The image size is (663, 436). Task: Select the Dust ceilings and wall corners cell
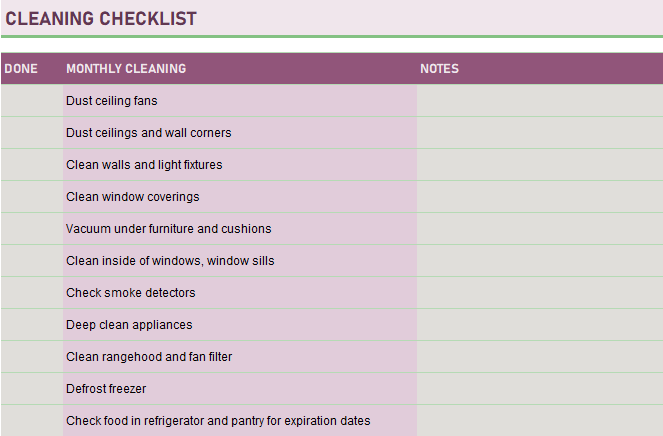point(149,133)
